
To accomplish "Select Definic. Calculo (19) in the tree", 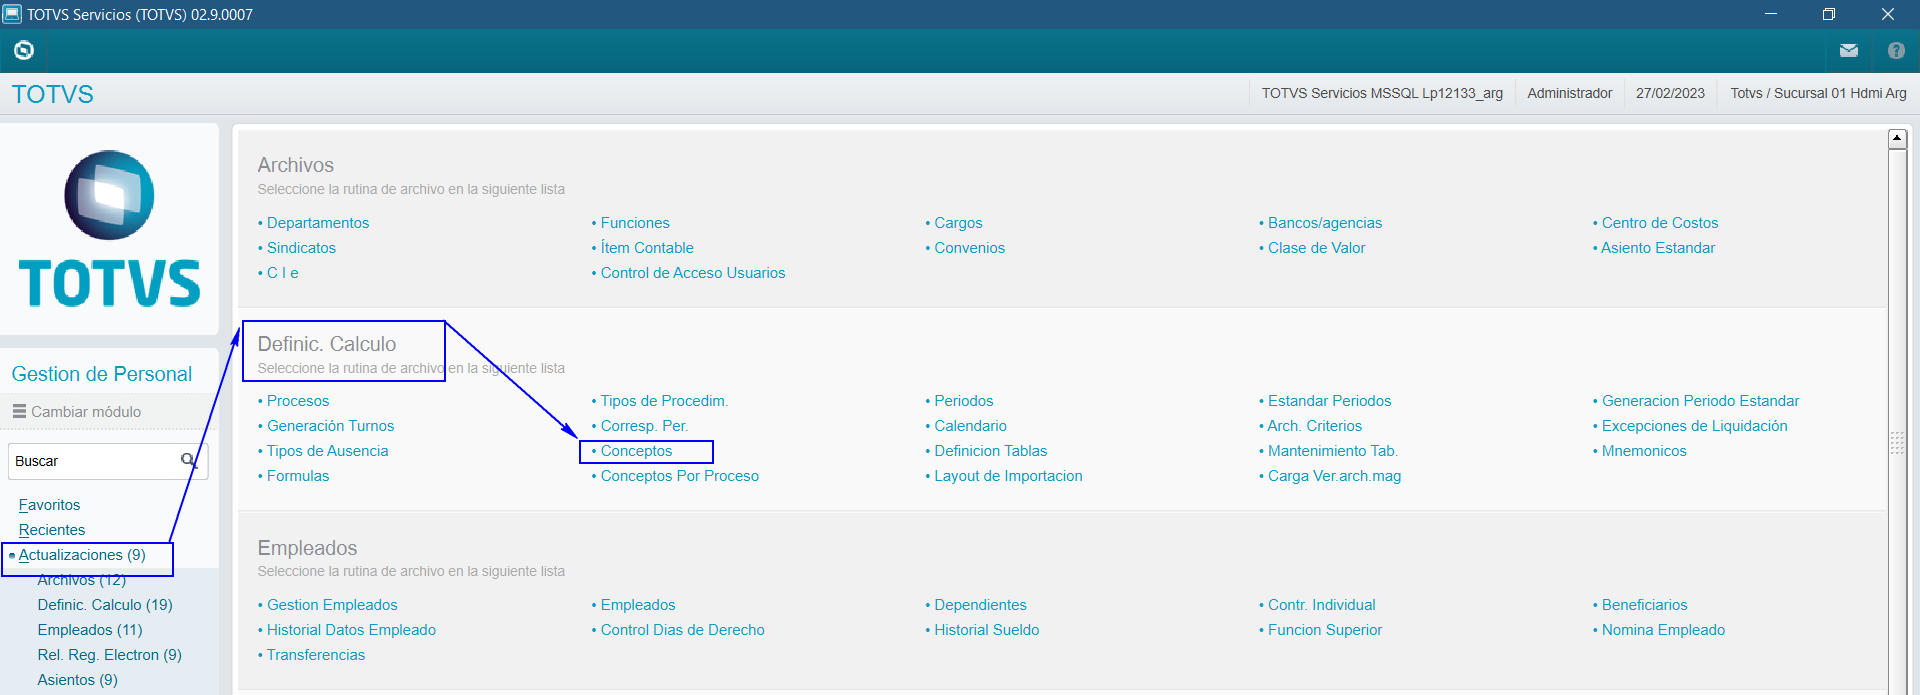I will coord(105,605).
